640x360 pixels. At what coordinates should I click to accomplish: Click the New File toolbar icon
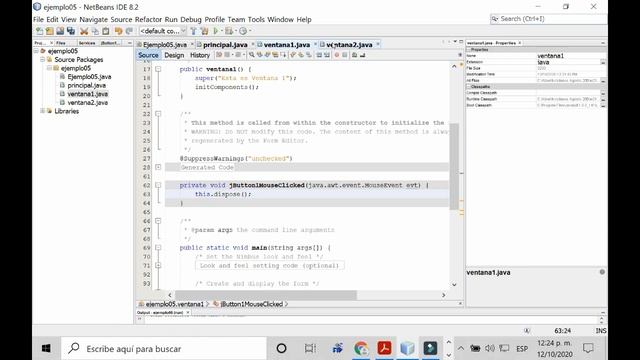[40, 31]
